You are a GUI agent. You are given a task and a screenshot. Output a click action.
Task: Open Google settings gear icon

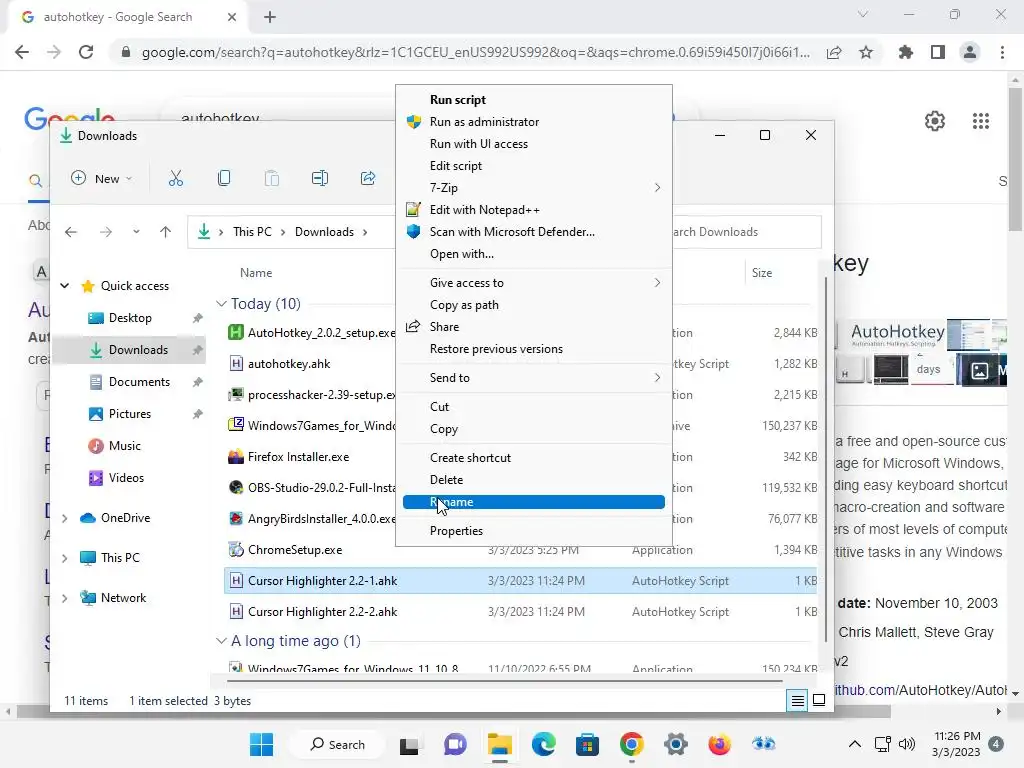pos(935,121)
